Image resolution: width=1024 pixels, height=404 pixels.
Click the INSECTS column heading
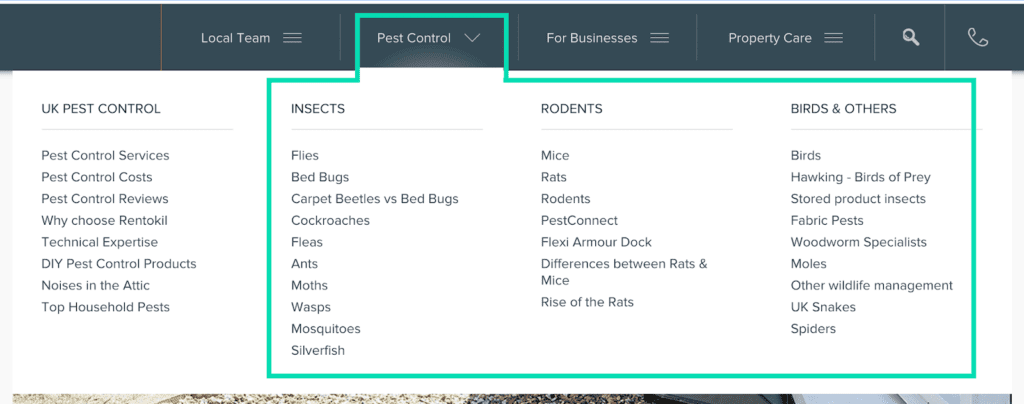pyautogui.click(x=318, y=108)
